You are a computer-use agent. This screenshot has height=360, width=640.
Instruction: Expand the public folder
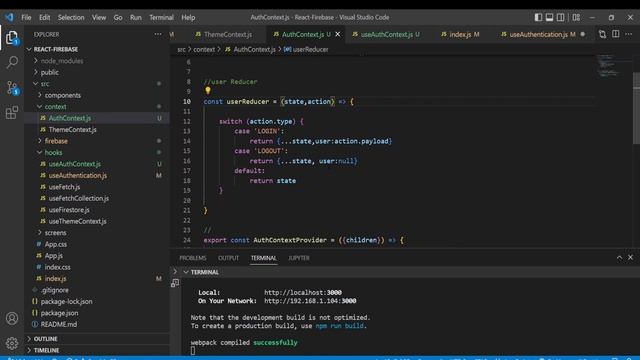tap(97, 72)
